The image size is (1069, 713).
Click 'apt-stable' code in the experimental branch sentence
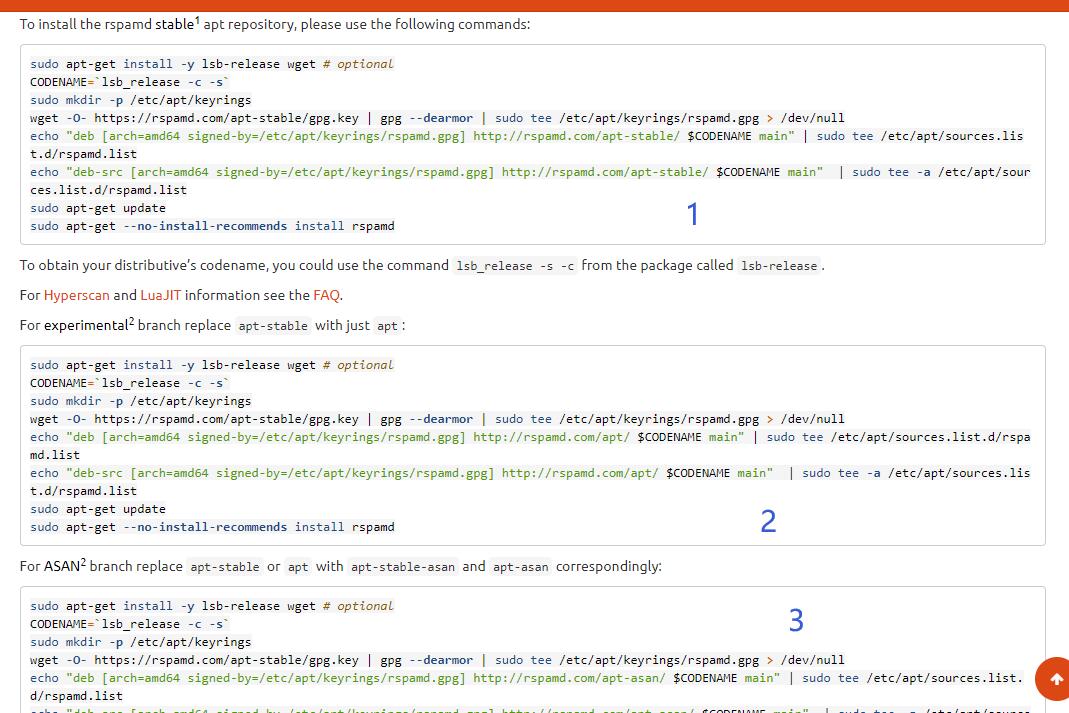(273, 326)
